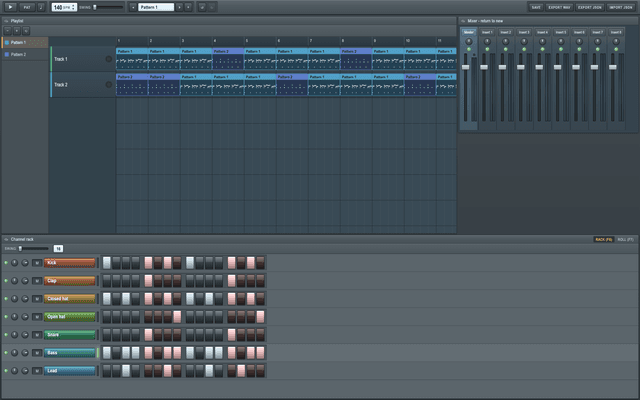Select the Master mixer strip label
This screenshot has height=400, width=640.
469,32
